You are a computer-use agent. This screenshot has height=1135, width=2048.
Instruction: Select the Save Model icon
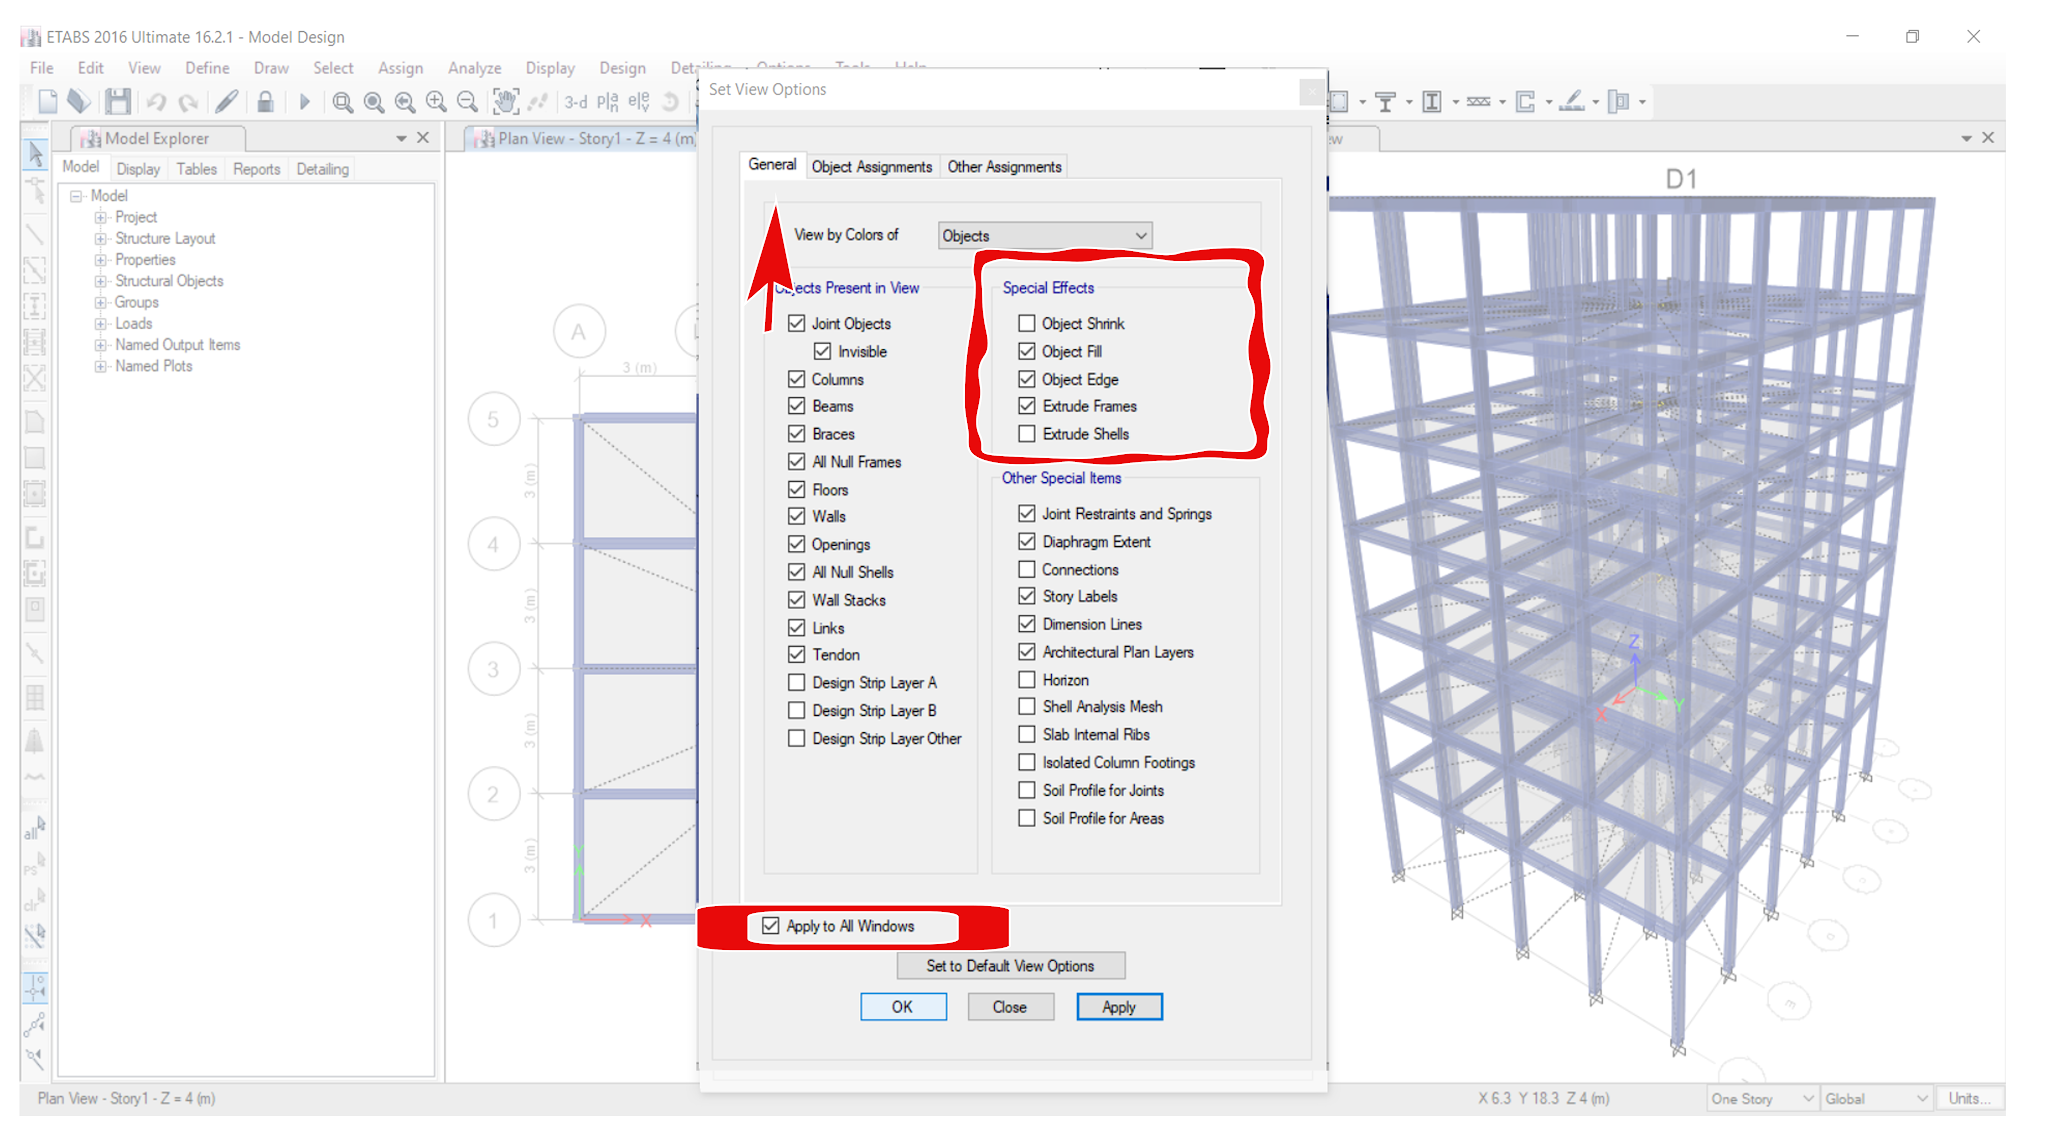pos(118,101)
